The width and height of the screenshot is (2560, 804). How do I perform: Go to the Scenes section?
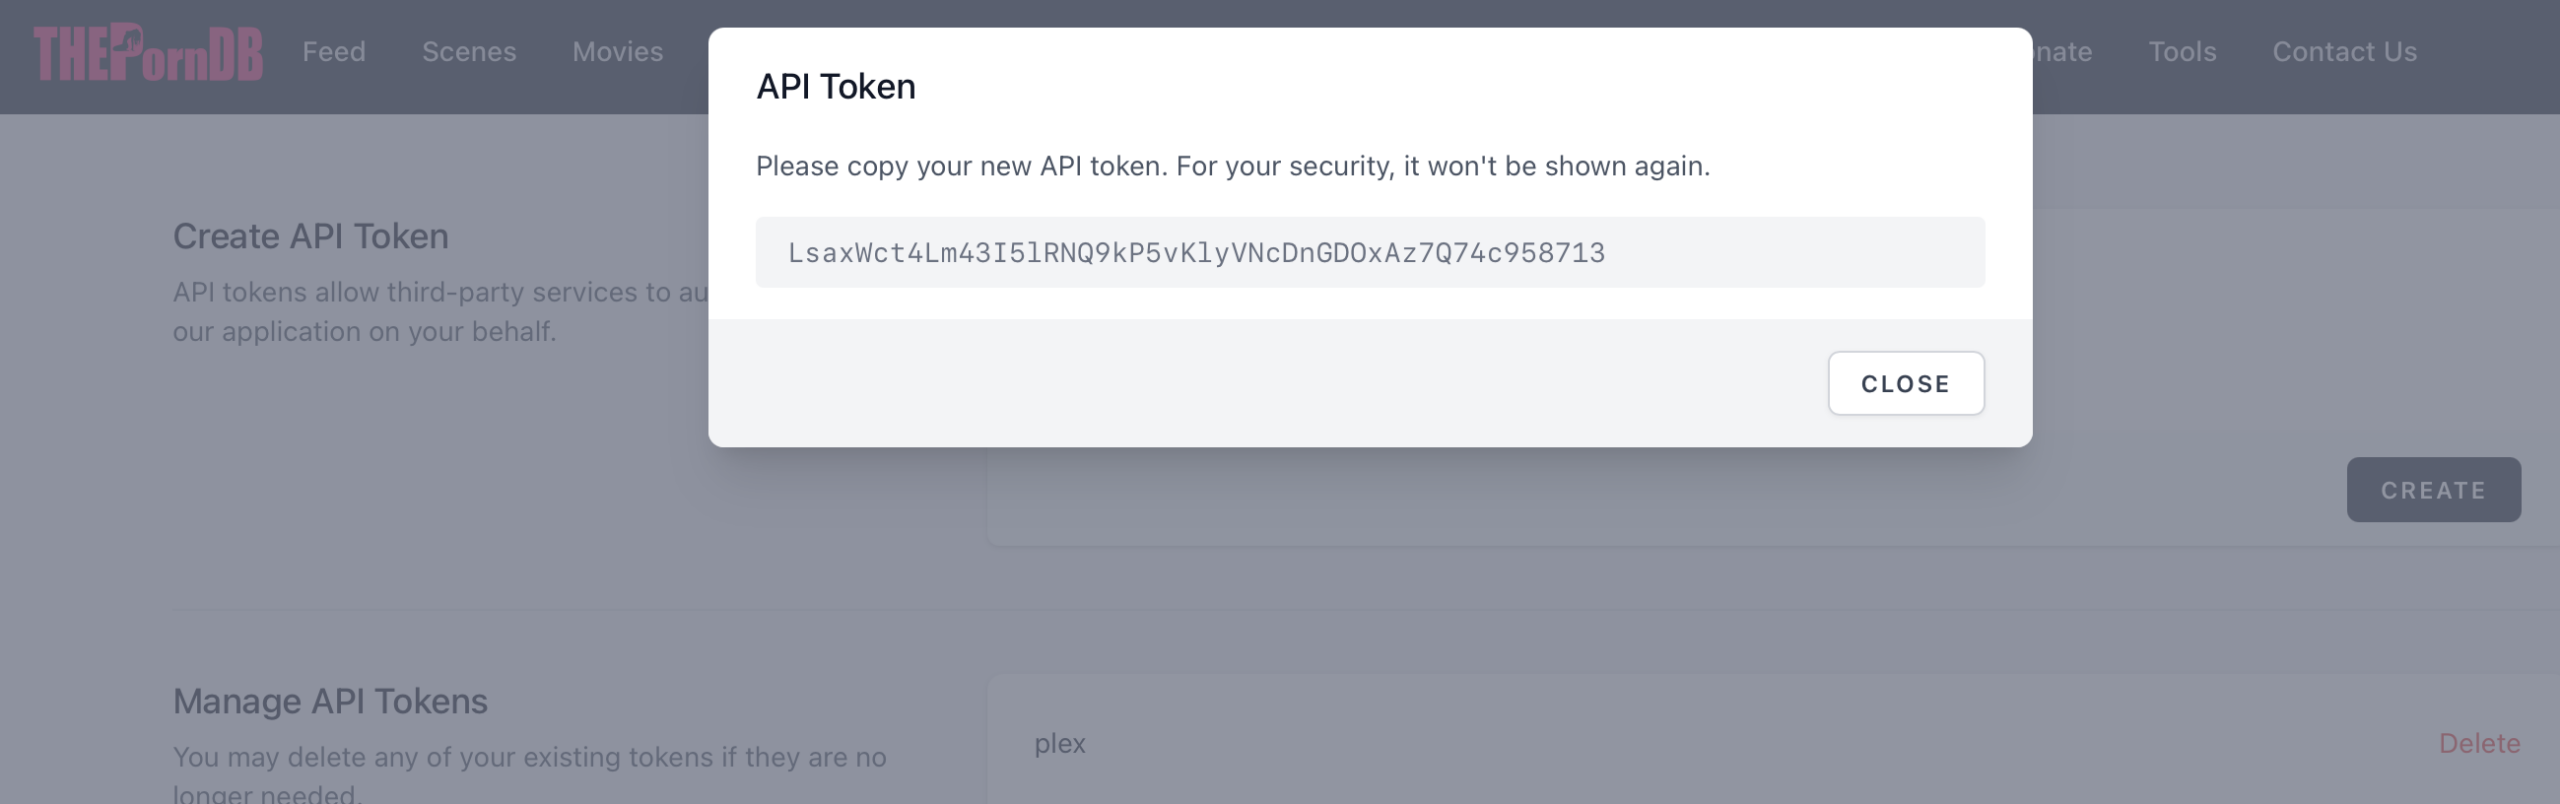tap(469, 52)
